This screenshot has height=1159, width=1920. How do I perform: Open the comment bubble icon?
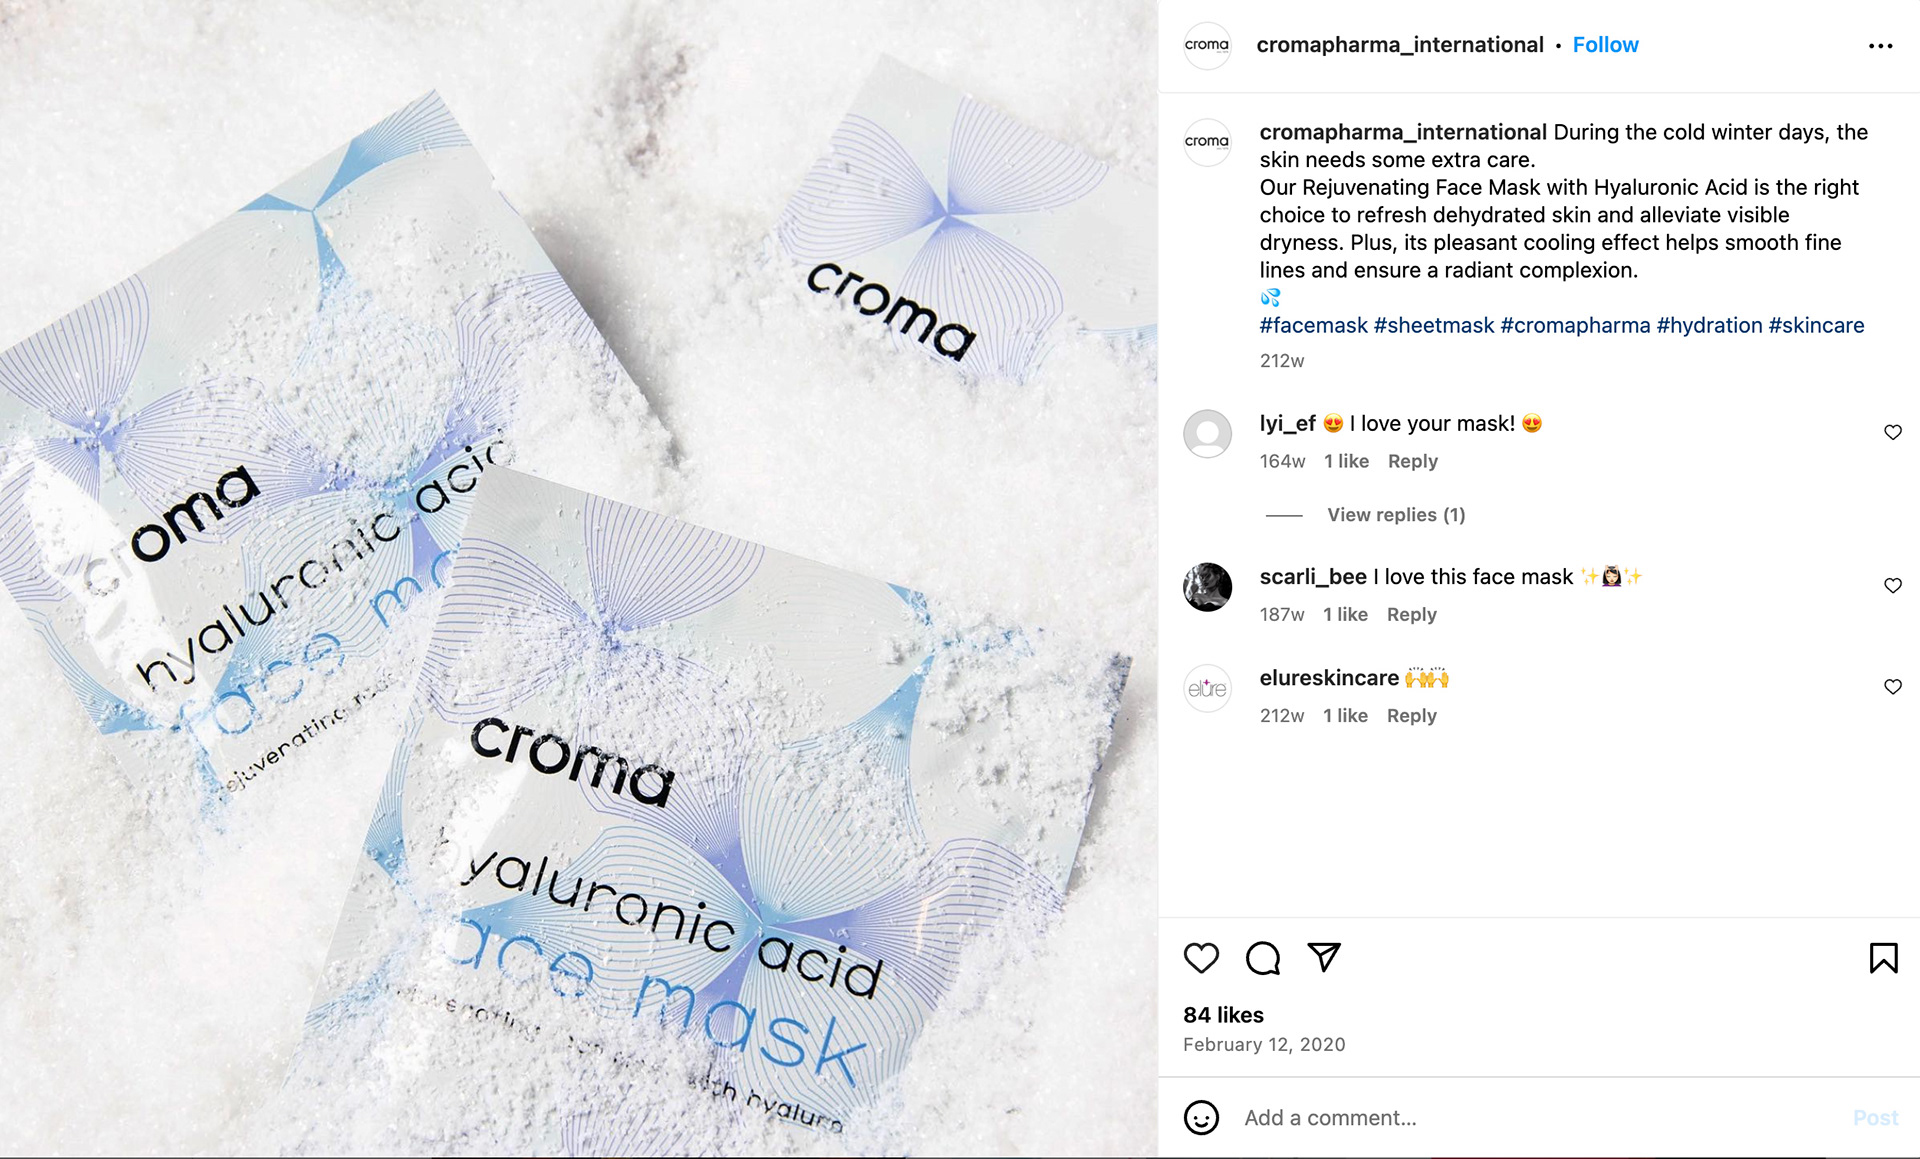1263,958
